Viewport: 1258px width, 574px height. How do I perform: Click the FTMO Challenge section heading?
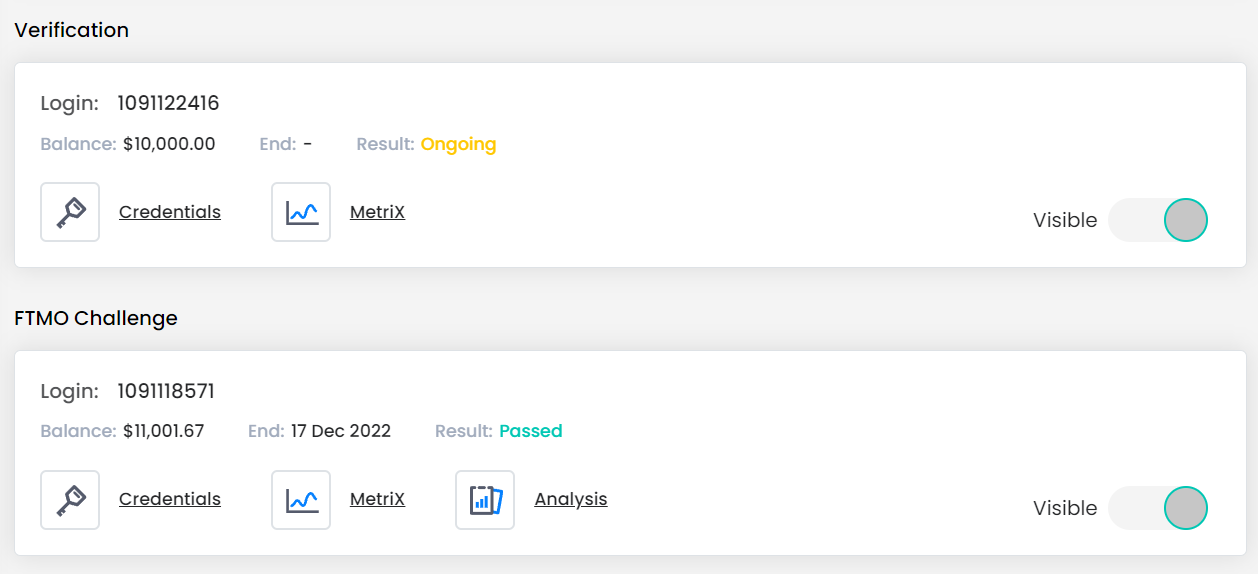point(96,318)
